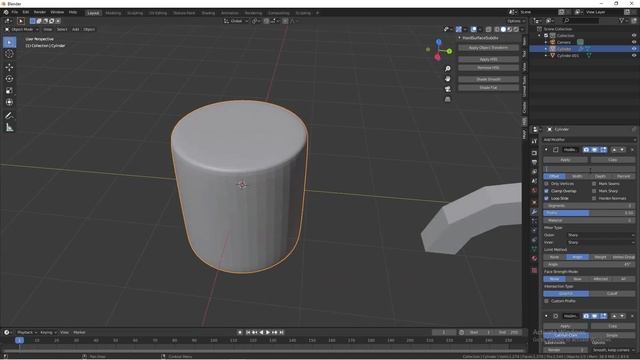Image resolution: width=640 pixels, height=360 pixels.
Task: Toggle the Custom Profile checkbox
Action: (x=547, y=301)
